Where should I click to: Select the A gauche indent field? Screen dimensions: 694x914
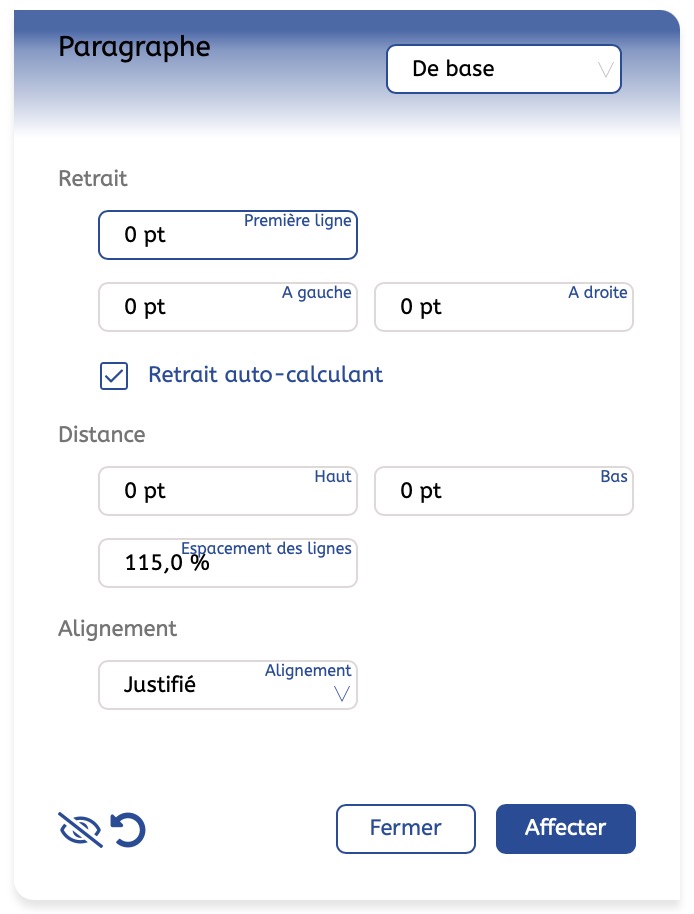(228, 307)
